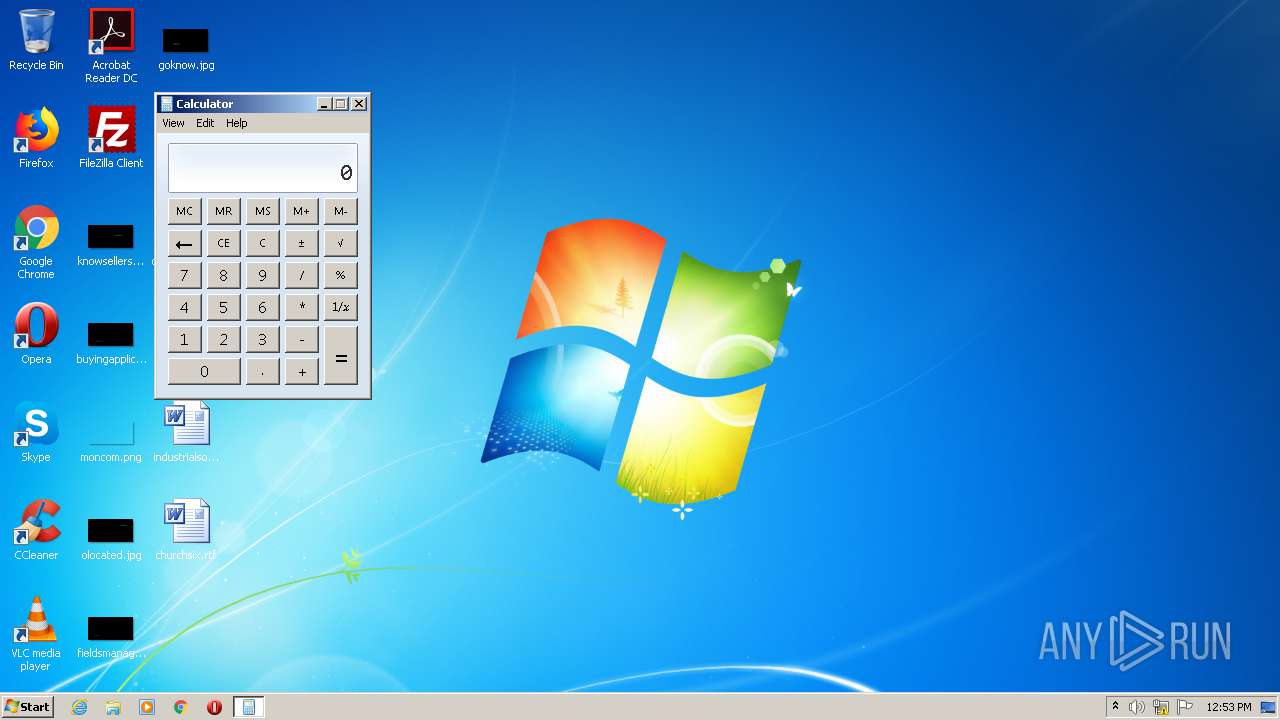This screenshot has width=1280, height=720.
Task: Click the M- memory subtract button
Action: [x=340, y=211]
